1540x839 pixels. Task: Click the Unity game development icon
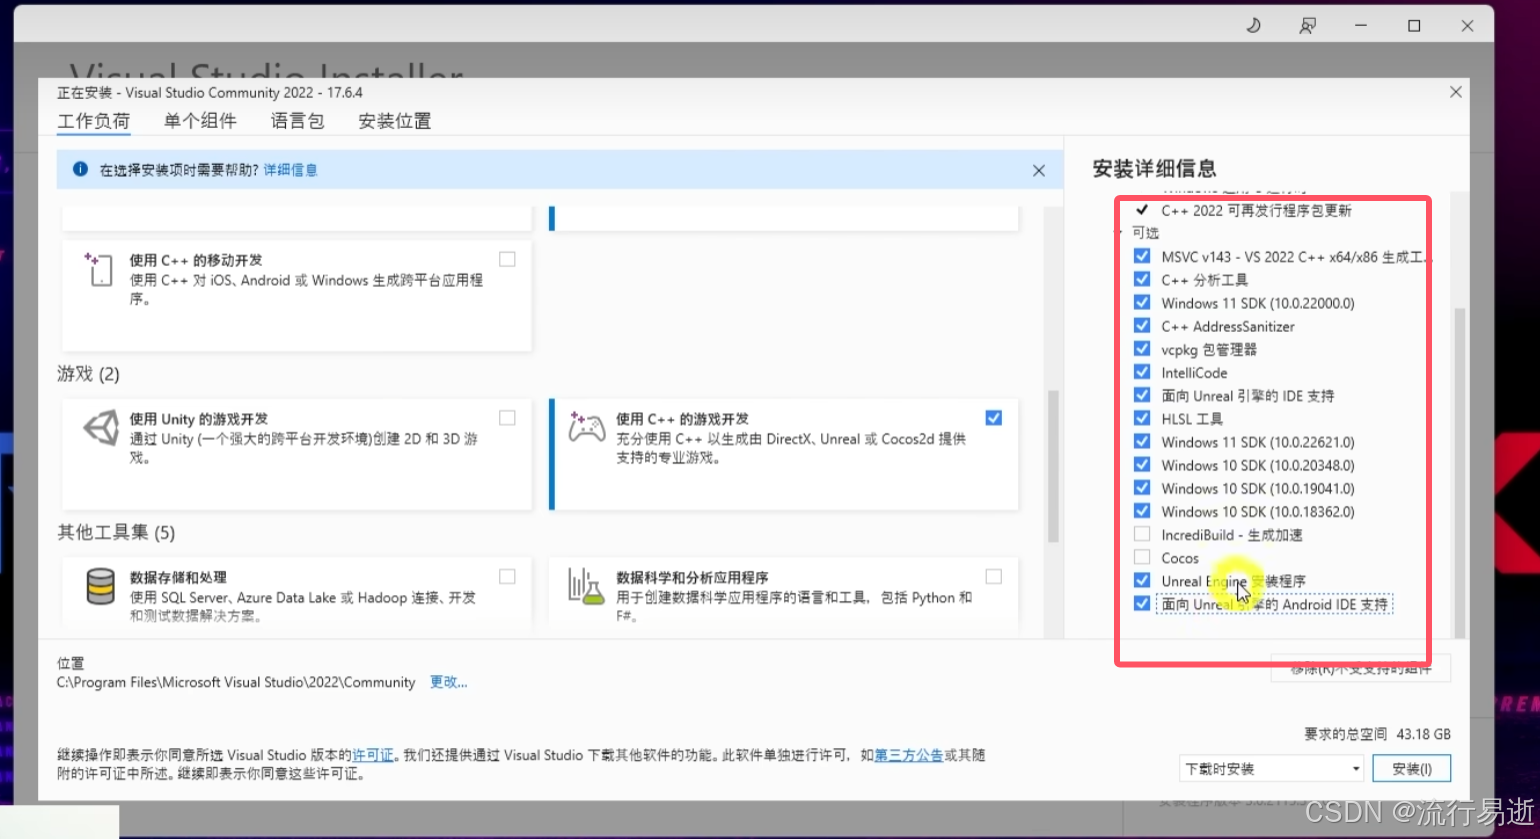click(100, 428)
